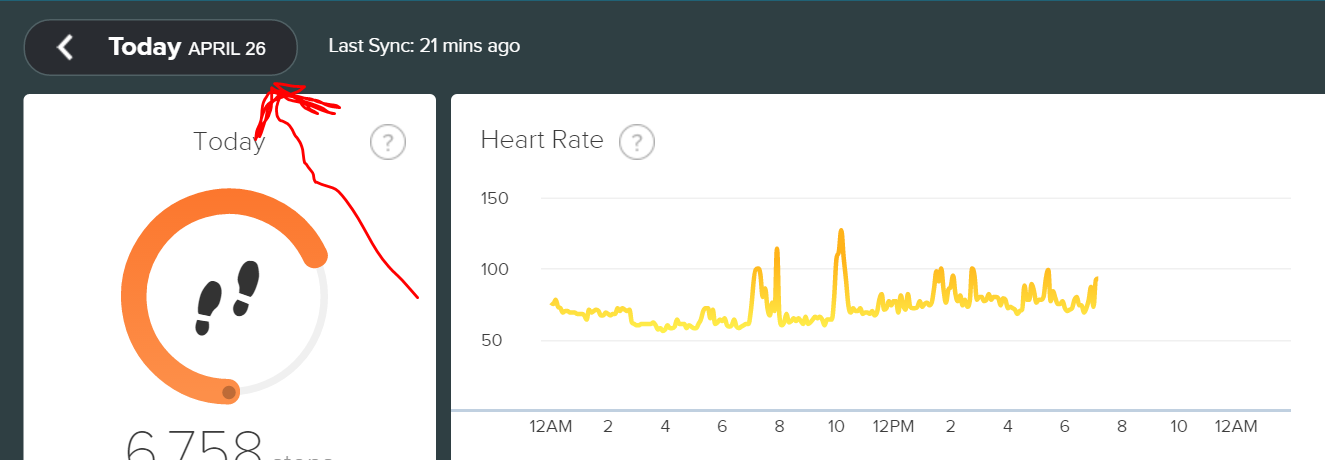Click the heart rate spike near 8 AM

[x=777, y=249]
